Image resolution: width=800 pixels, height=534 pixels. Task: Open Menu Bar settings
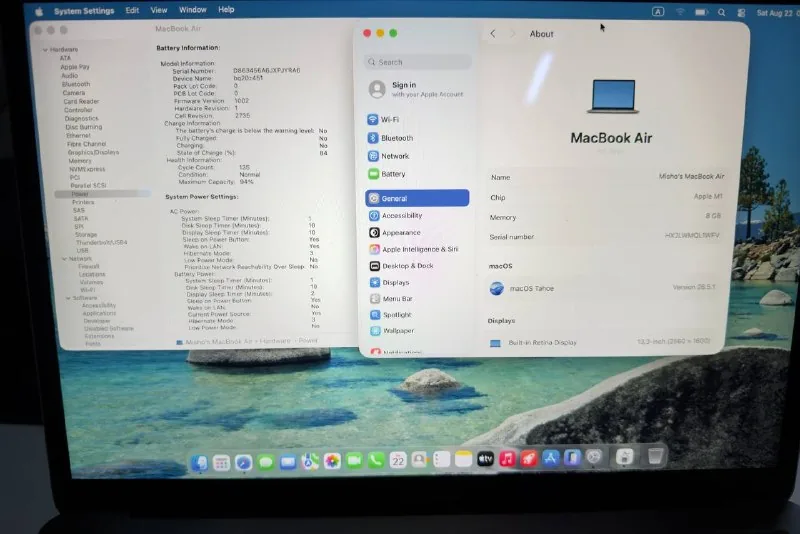click(391, 298)
